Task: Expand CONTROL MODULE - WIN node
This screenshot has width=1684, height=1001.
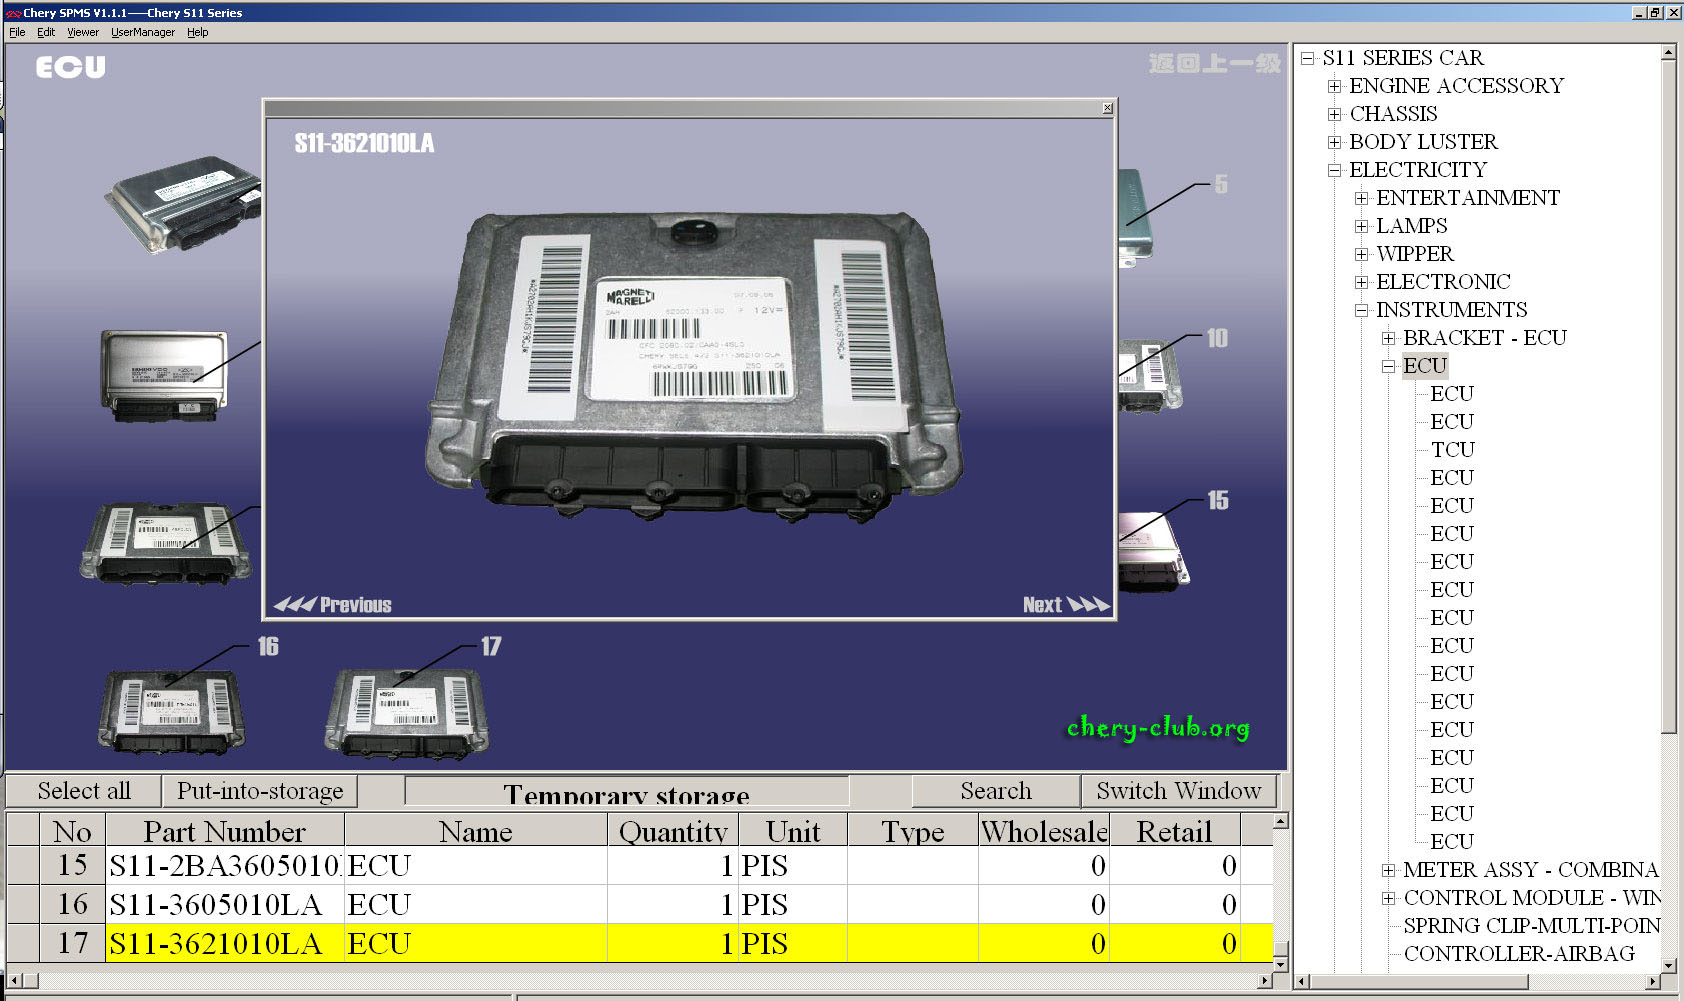Action: [1388, 898]
